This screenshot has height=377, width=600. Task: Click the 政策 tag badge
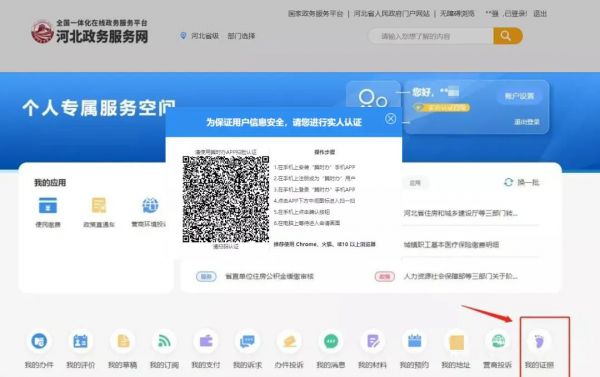(385, 276)
